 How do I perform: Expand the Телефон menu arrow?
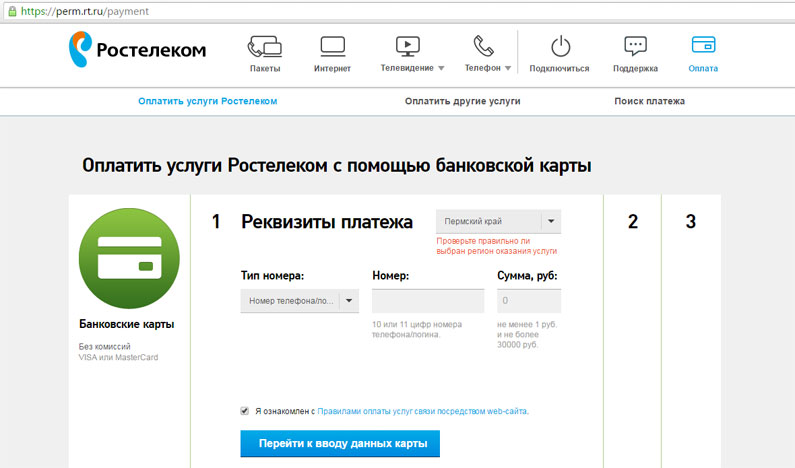click(508, 69)
